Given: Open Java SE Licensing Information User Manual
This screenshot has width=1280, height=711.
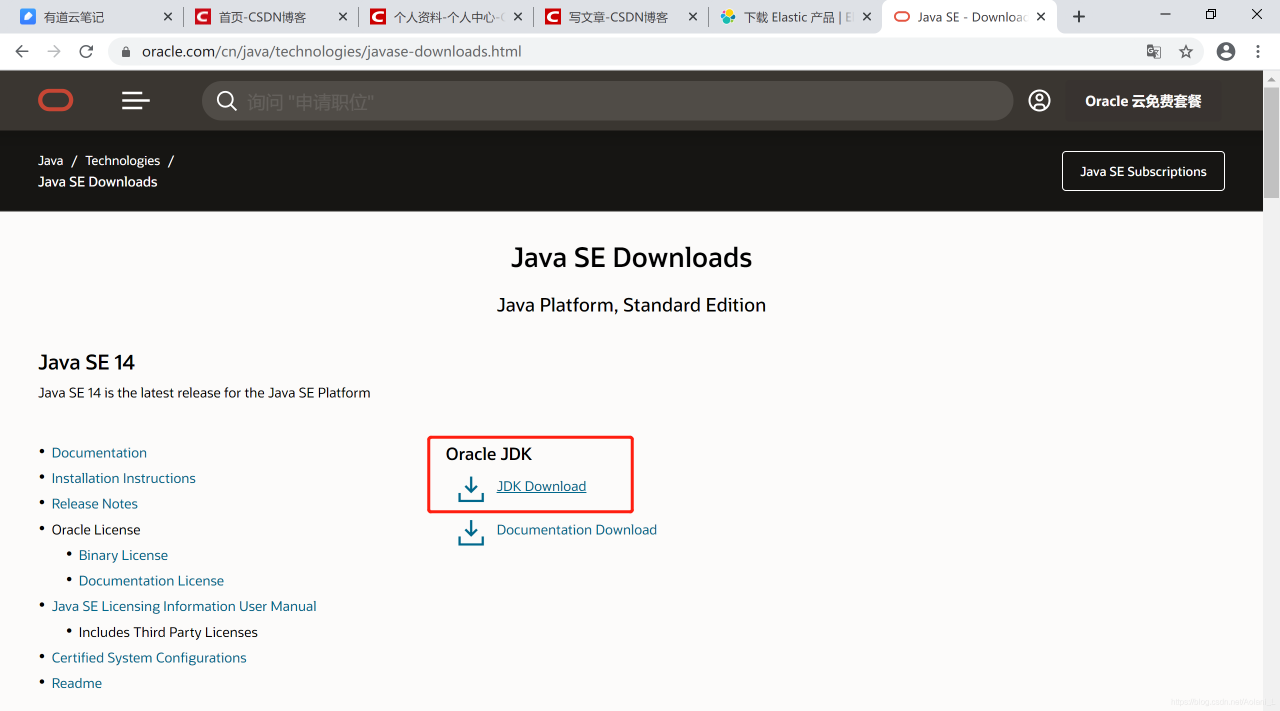Looking at the screenshot, I should tap(184, 606).
